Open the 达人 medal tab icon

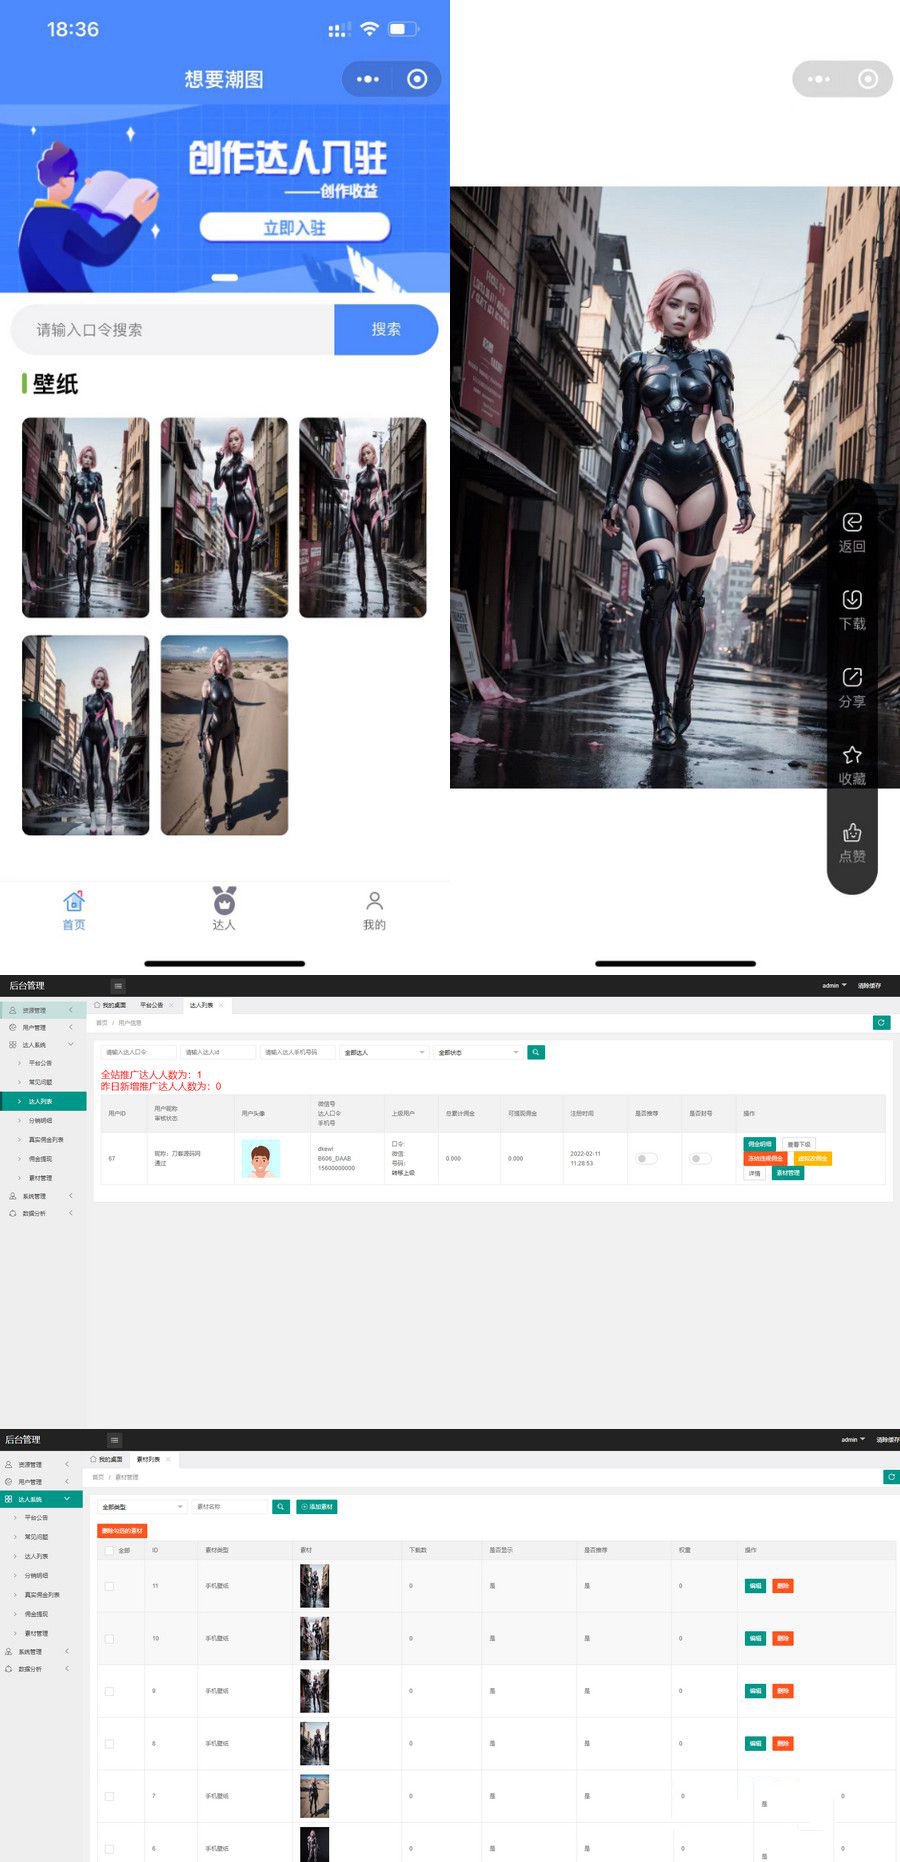(x=224, y=900)
